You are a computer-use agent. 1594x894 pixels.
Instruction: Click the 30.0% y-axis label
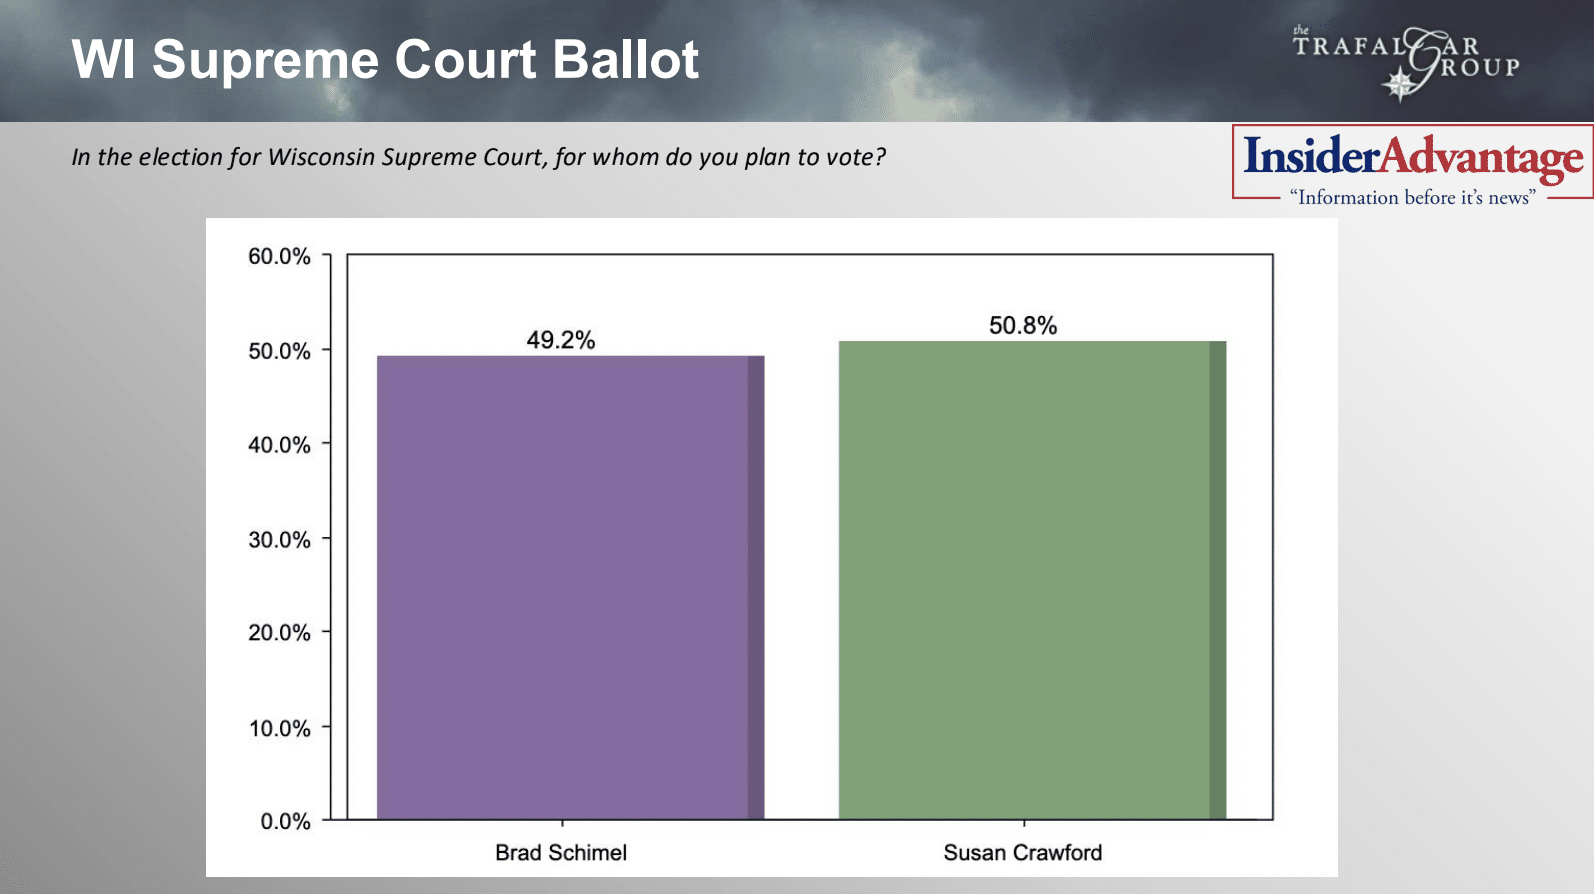279,540
